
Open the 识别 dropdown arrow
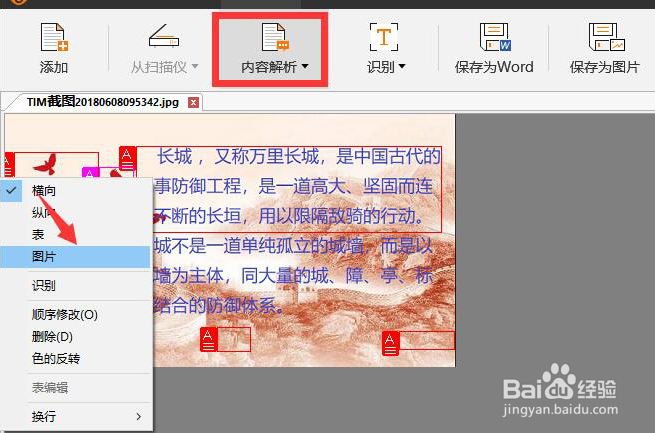[x=402, y=66]
